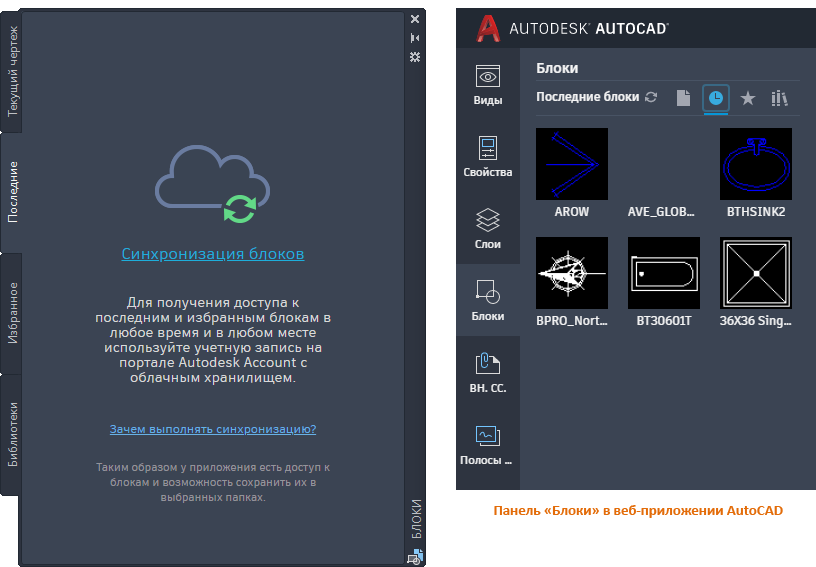This screenshot has height=567, width=816.
Task: Refresh the Последние блоки list
Action: (x=651, y=97)
